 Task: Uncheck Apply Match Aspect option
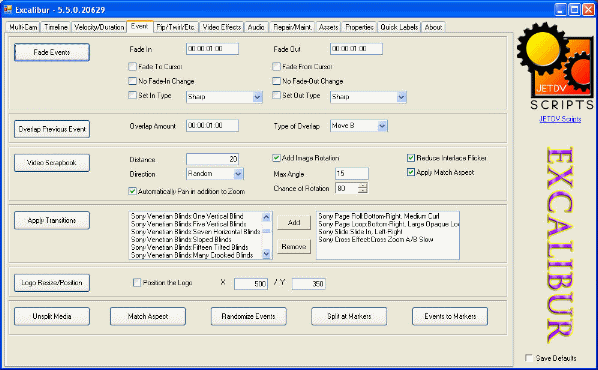click(411, 172)
